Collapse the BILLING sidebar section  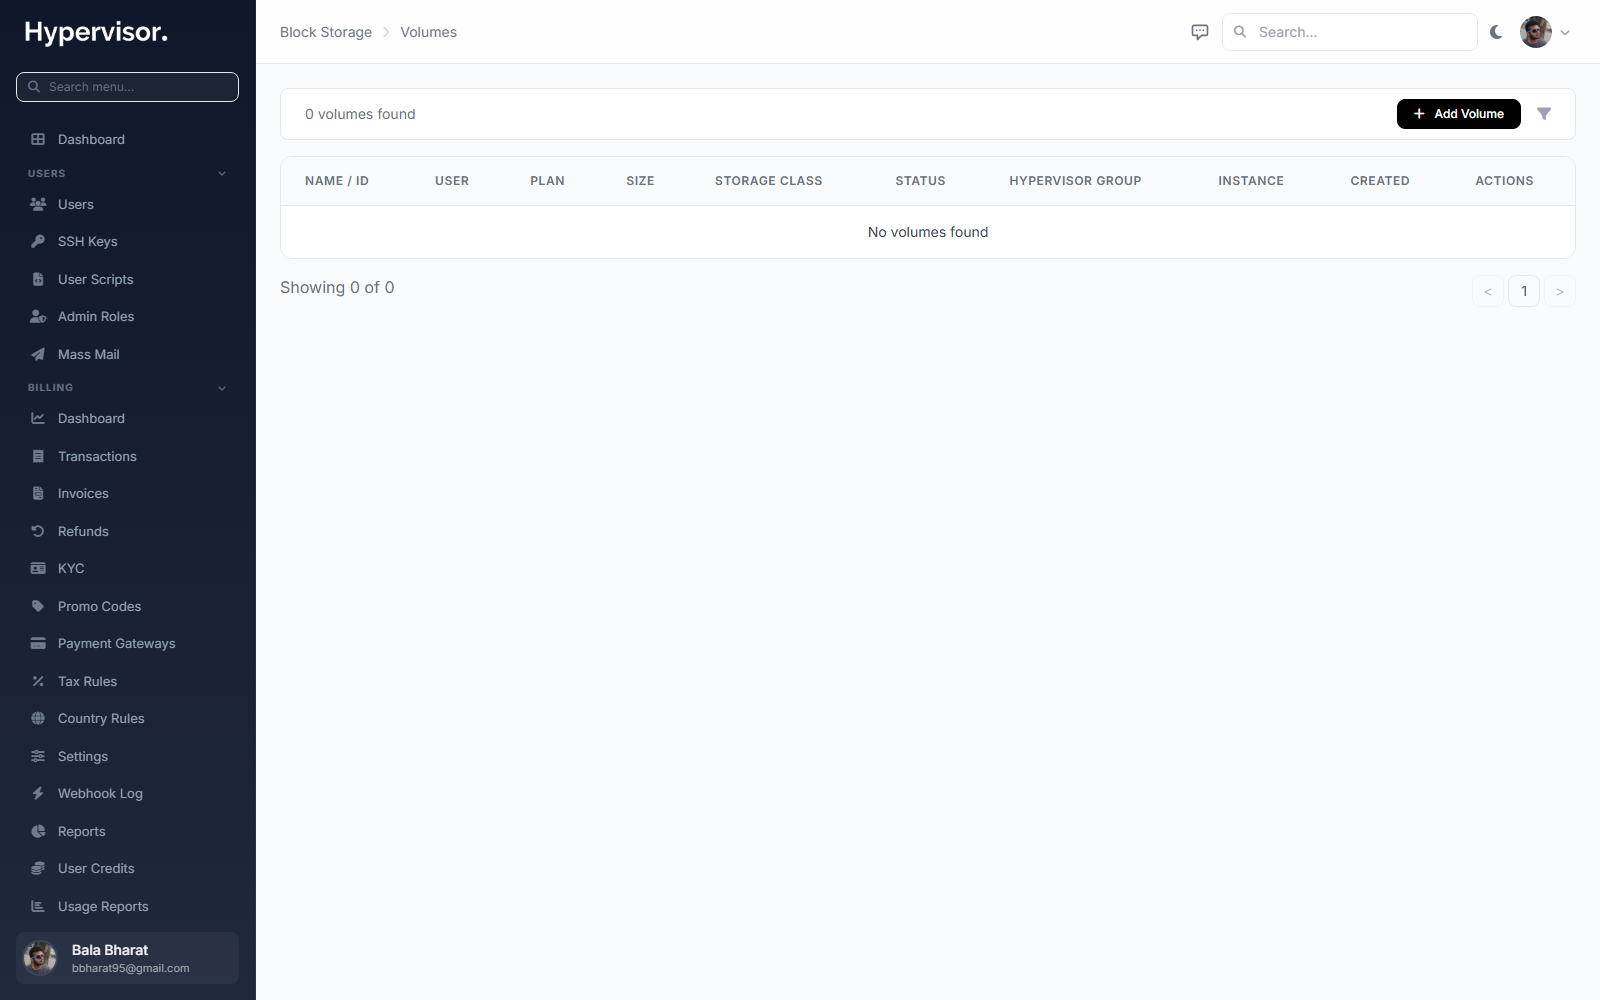tap(222, 388)
